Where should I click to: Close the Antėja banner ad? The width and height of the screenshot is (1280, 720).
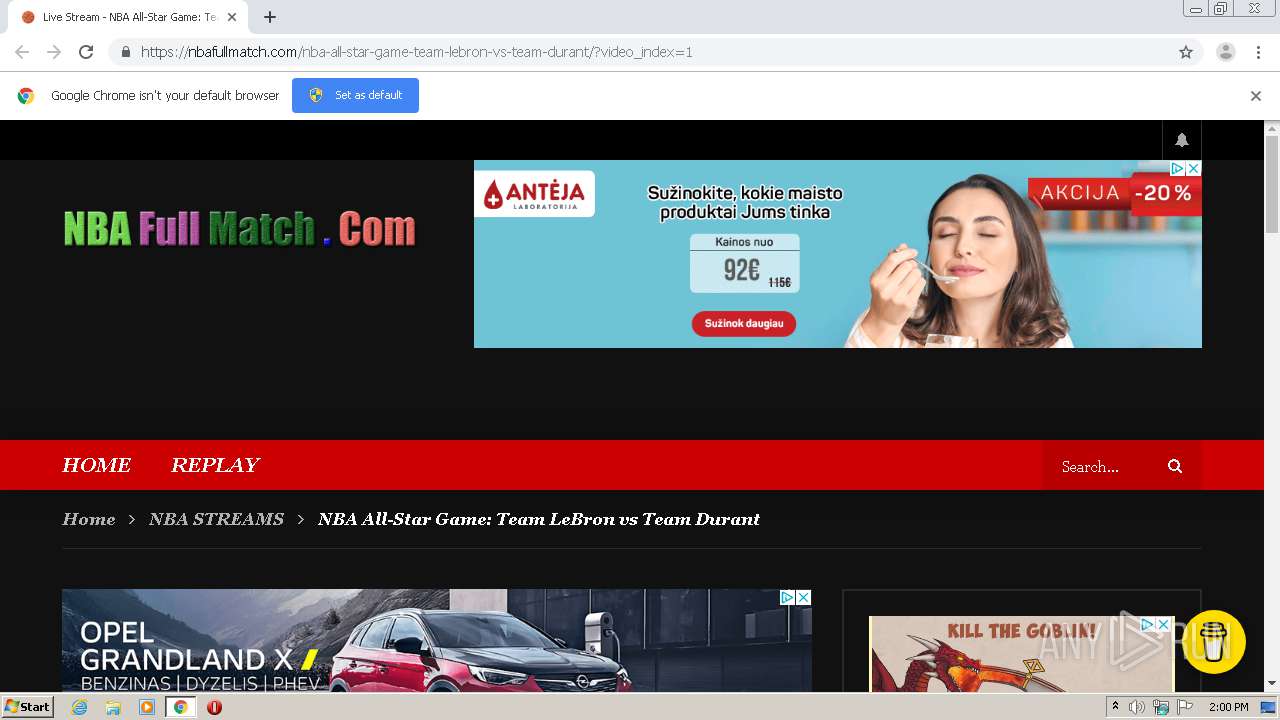pyautogui.click(x=1193, y=169)
